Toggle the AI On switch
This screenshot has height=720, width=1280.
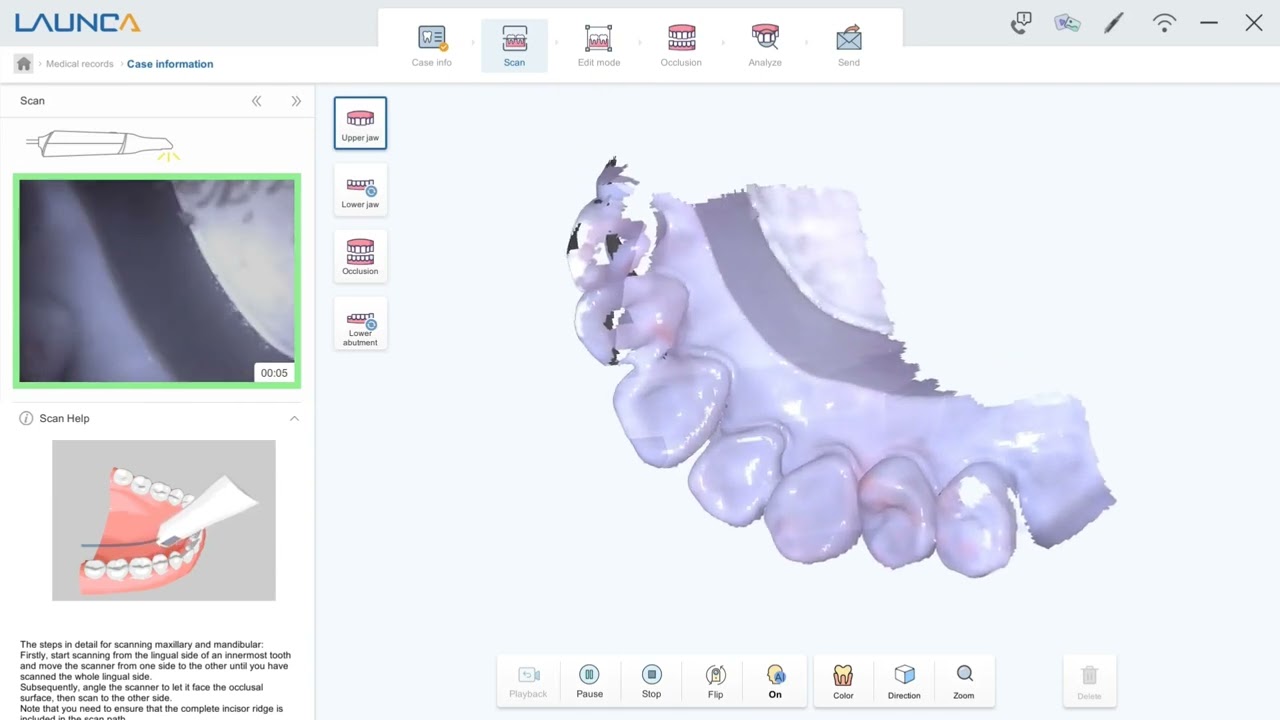tap(775, 682)
